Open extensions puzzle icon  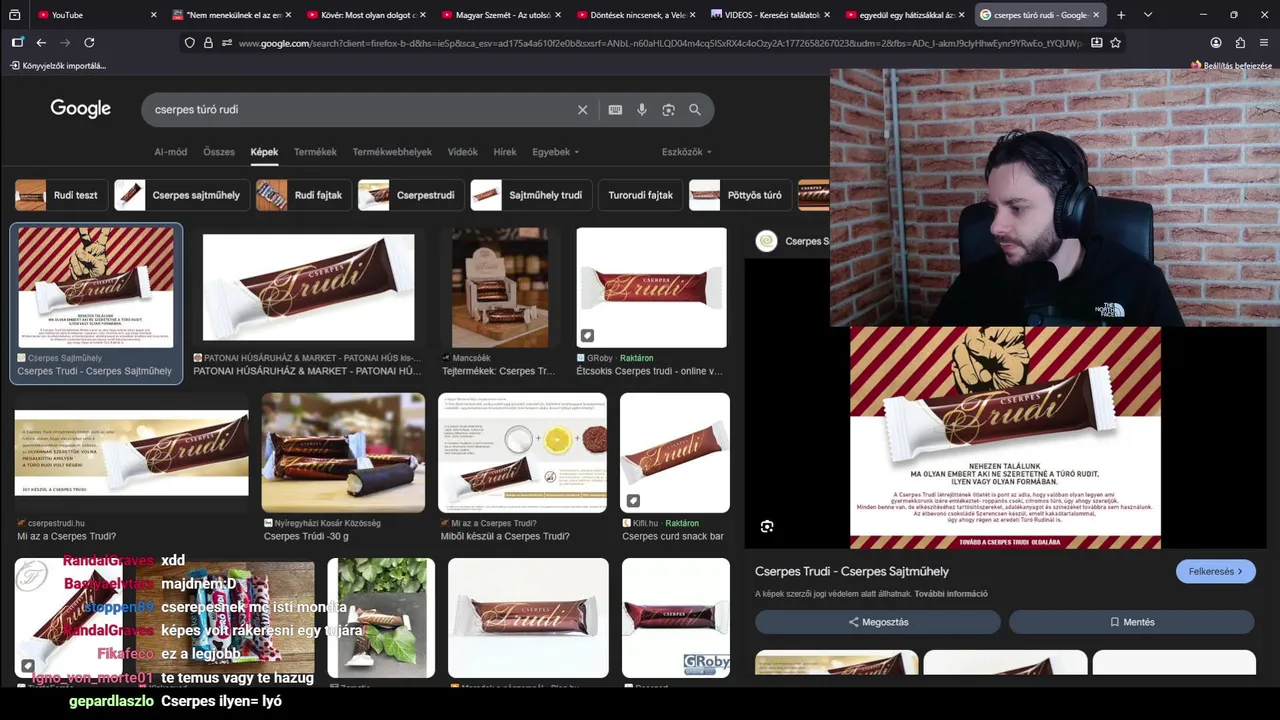1240,43
